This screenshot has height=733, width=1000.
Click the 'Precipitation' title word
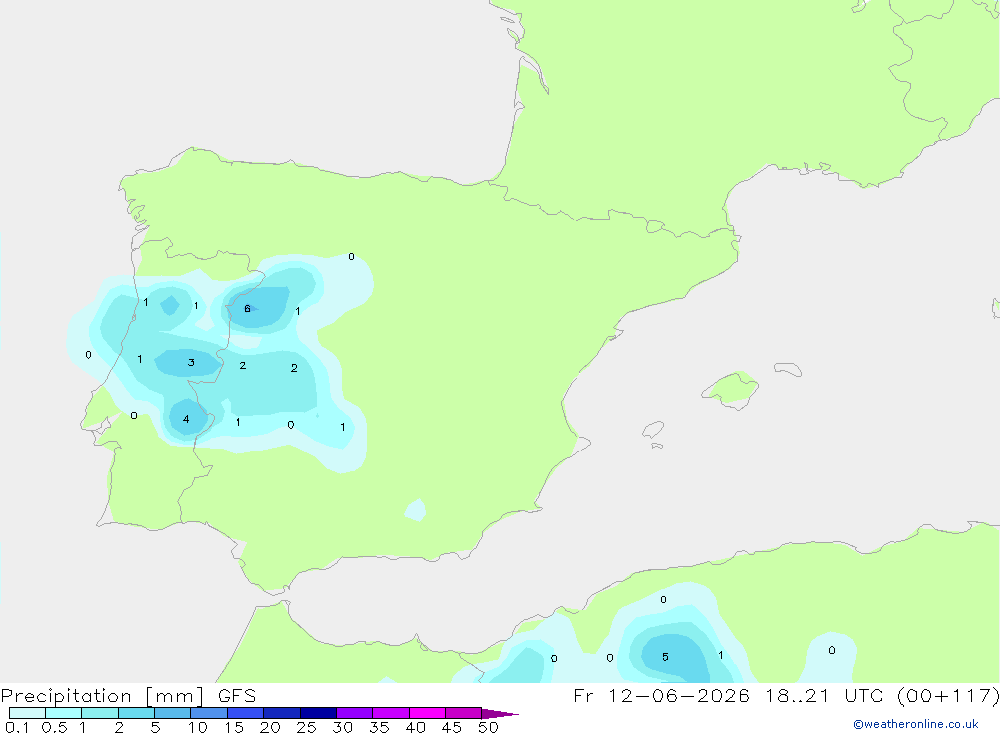(x=66, y=696)
